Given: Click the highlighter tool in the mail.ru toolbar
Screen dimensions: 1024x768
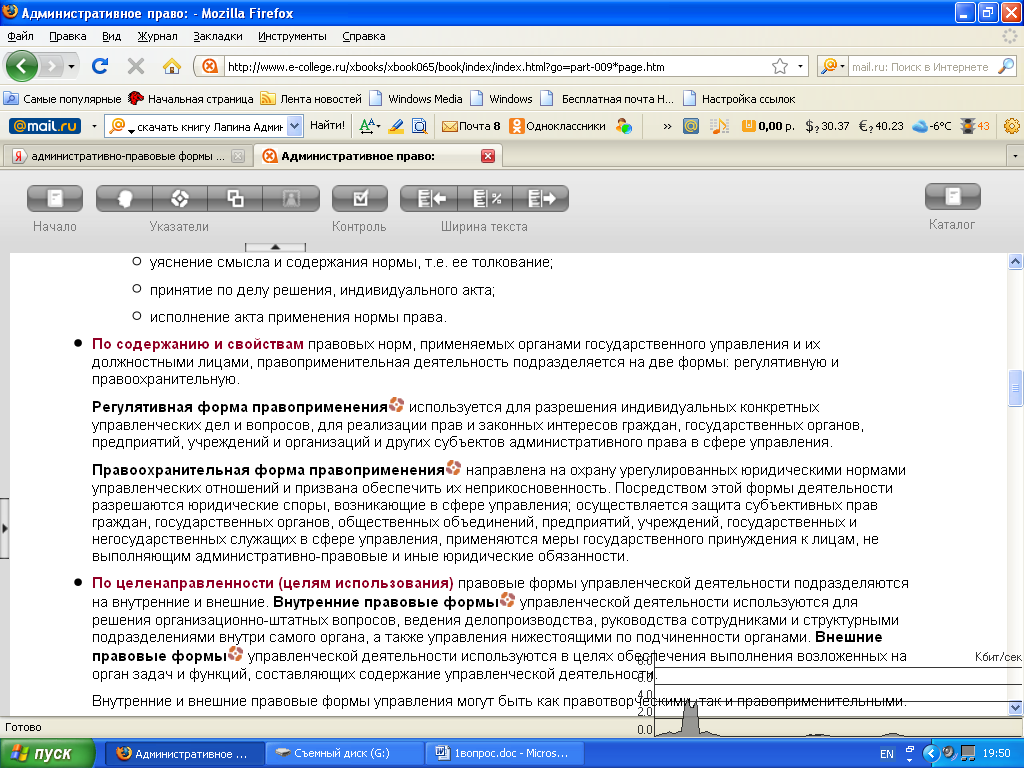Looking at the screenshot, I should tap(396, 126).
